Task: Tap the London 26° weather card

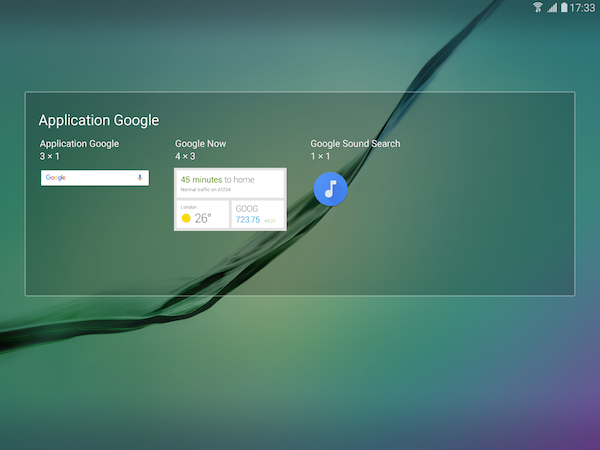Action: [203, 214]
